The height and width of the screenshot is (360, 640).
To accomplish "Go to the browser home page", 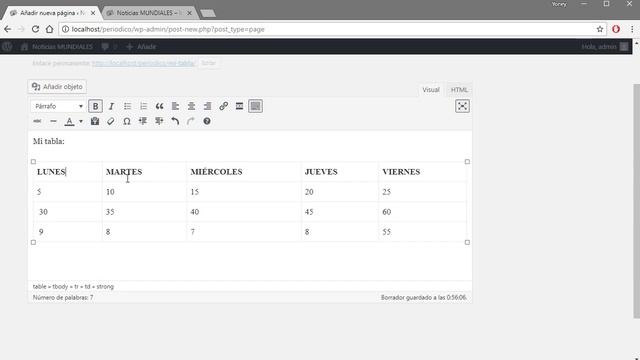I will tap(49, 29).
